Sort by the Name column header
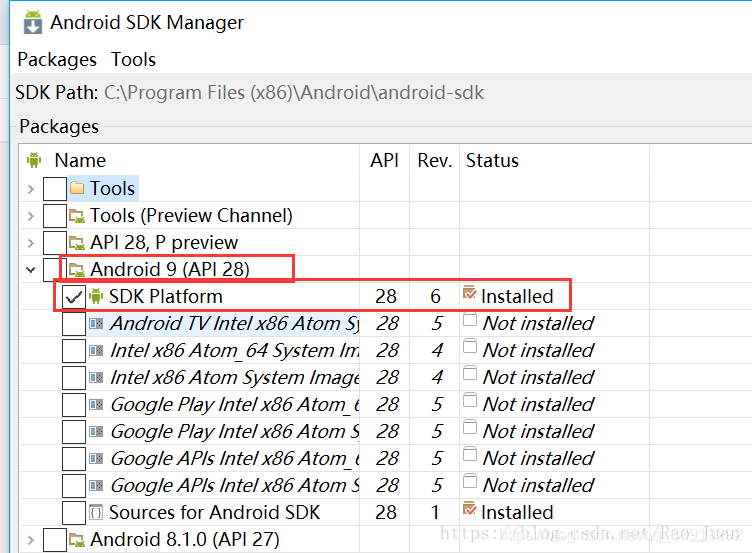Viewport: 752px width, 553px height. point(80,160)
